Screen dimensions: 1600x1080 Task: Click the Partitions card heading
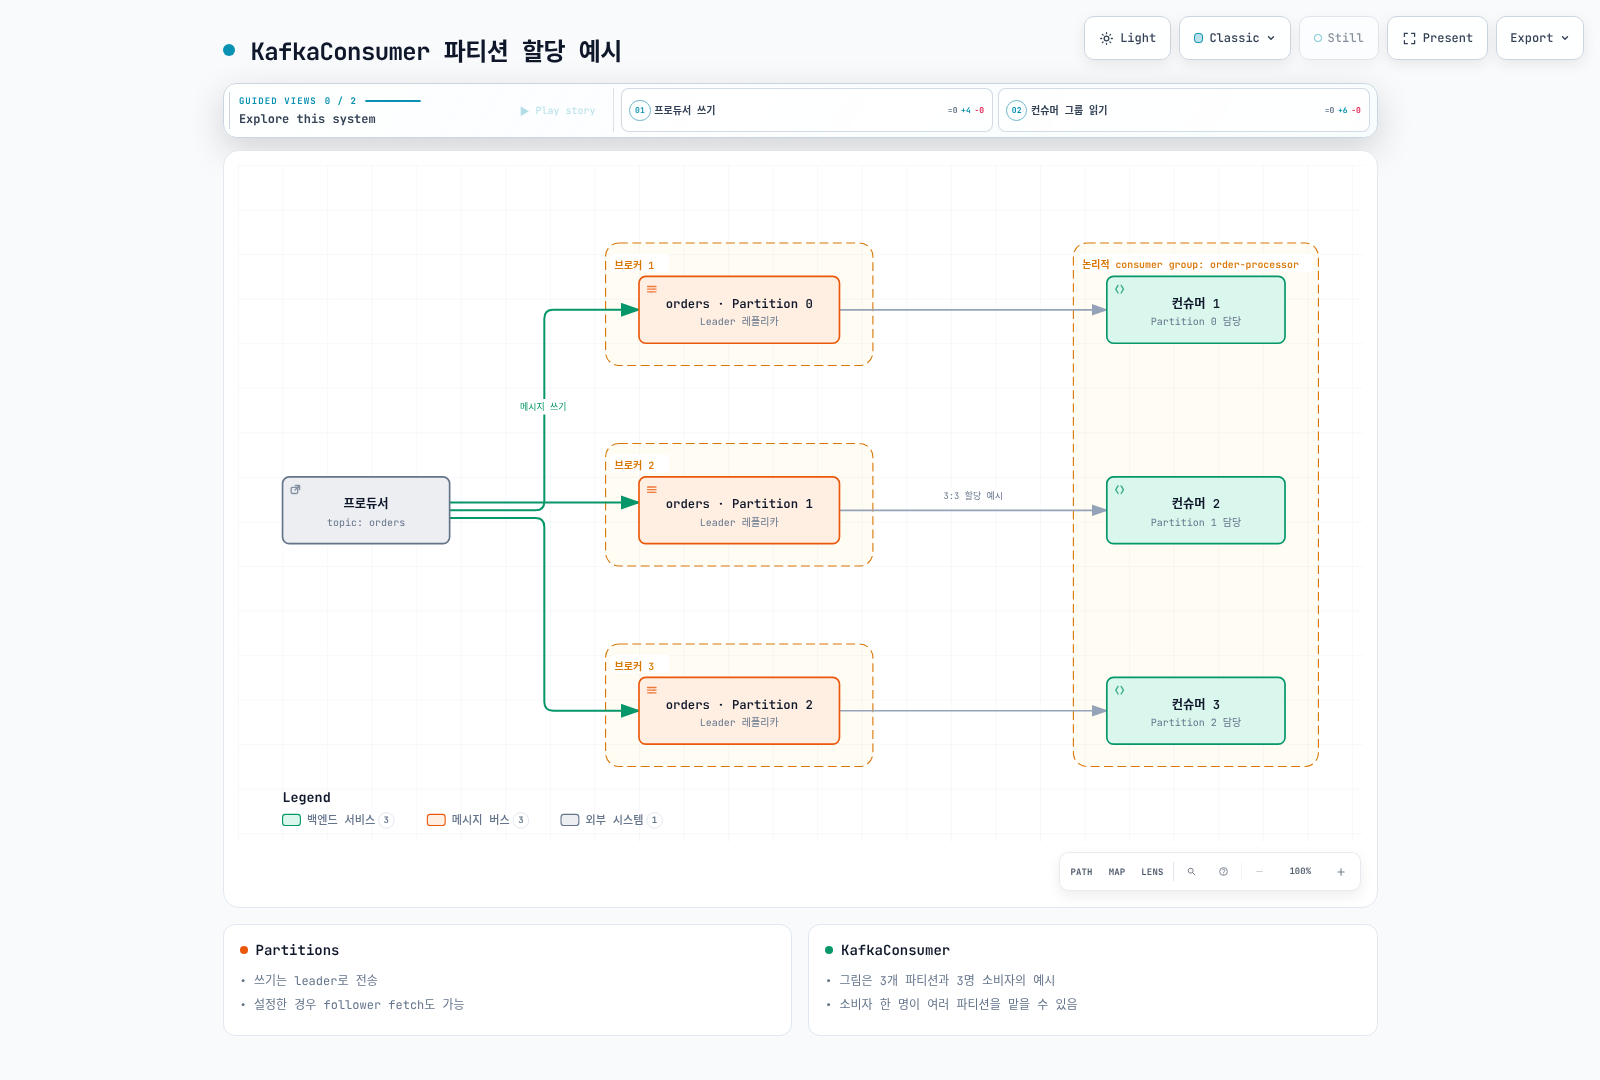(297, 950)
